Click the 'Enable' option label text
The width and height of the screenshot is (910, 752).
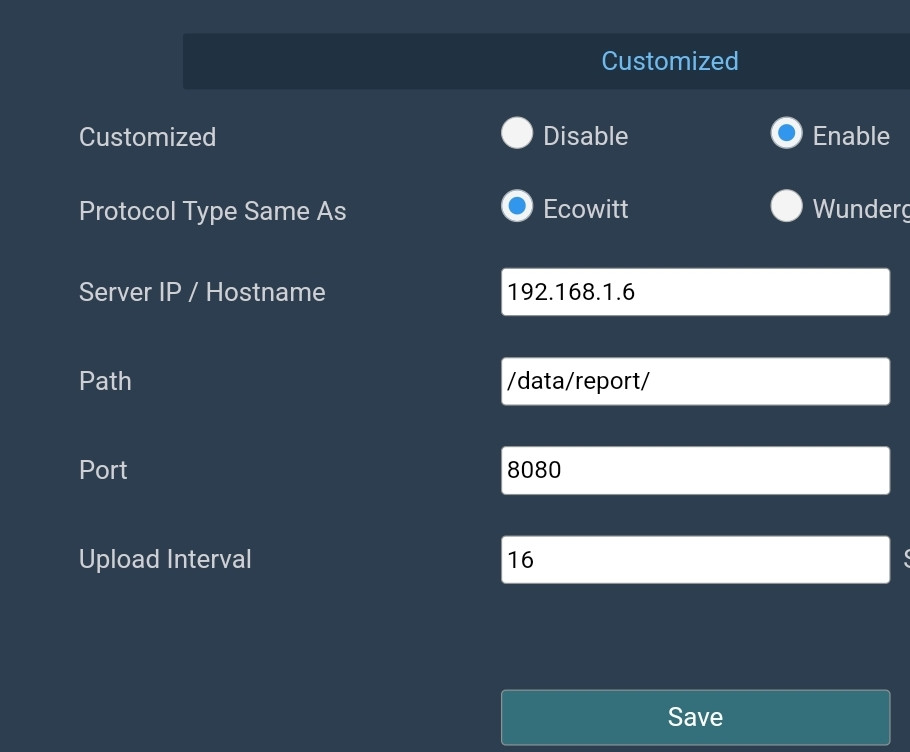pos(851,136)
